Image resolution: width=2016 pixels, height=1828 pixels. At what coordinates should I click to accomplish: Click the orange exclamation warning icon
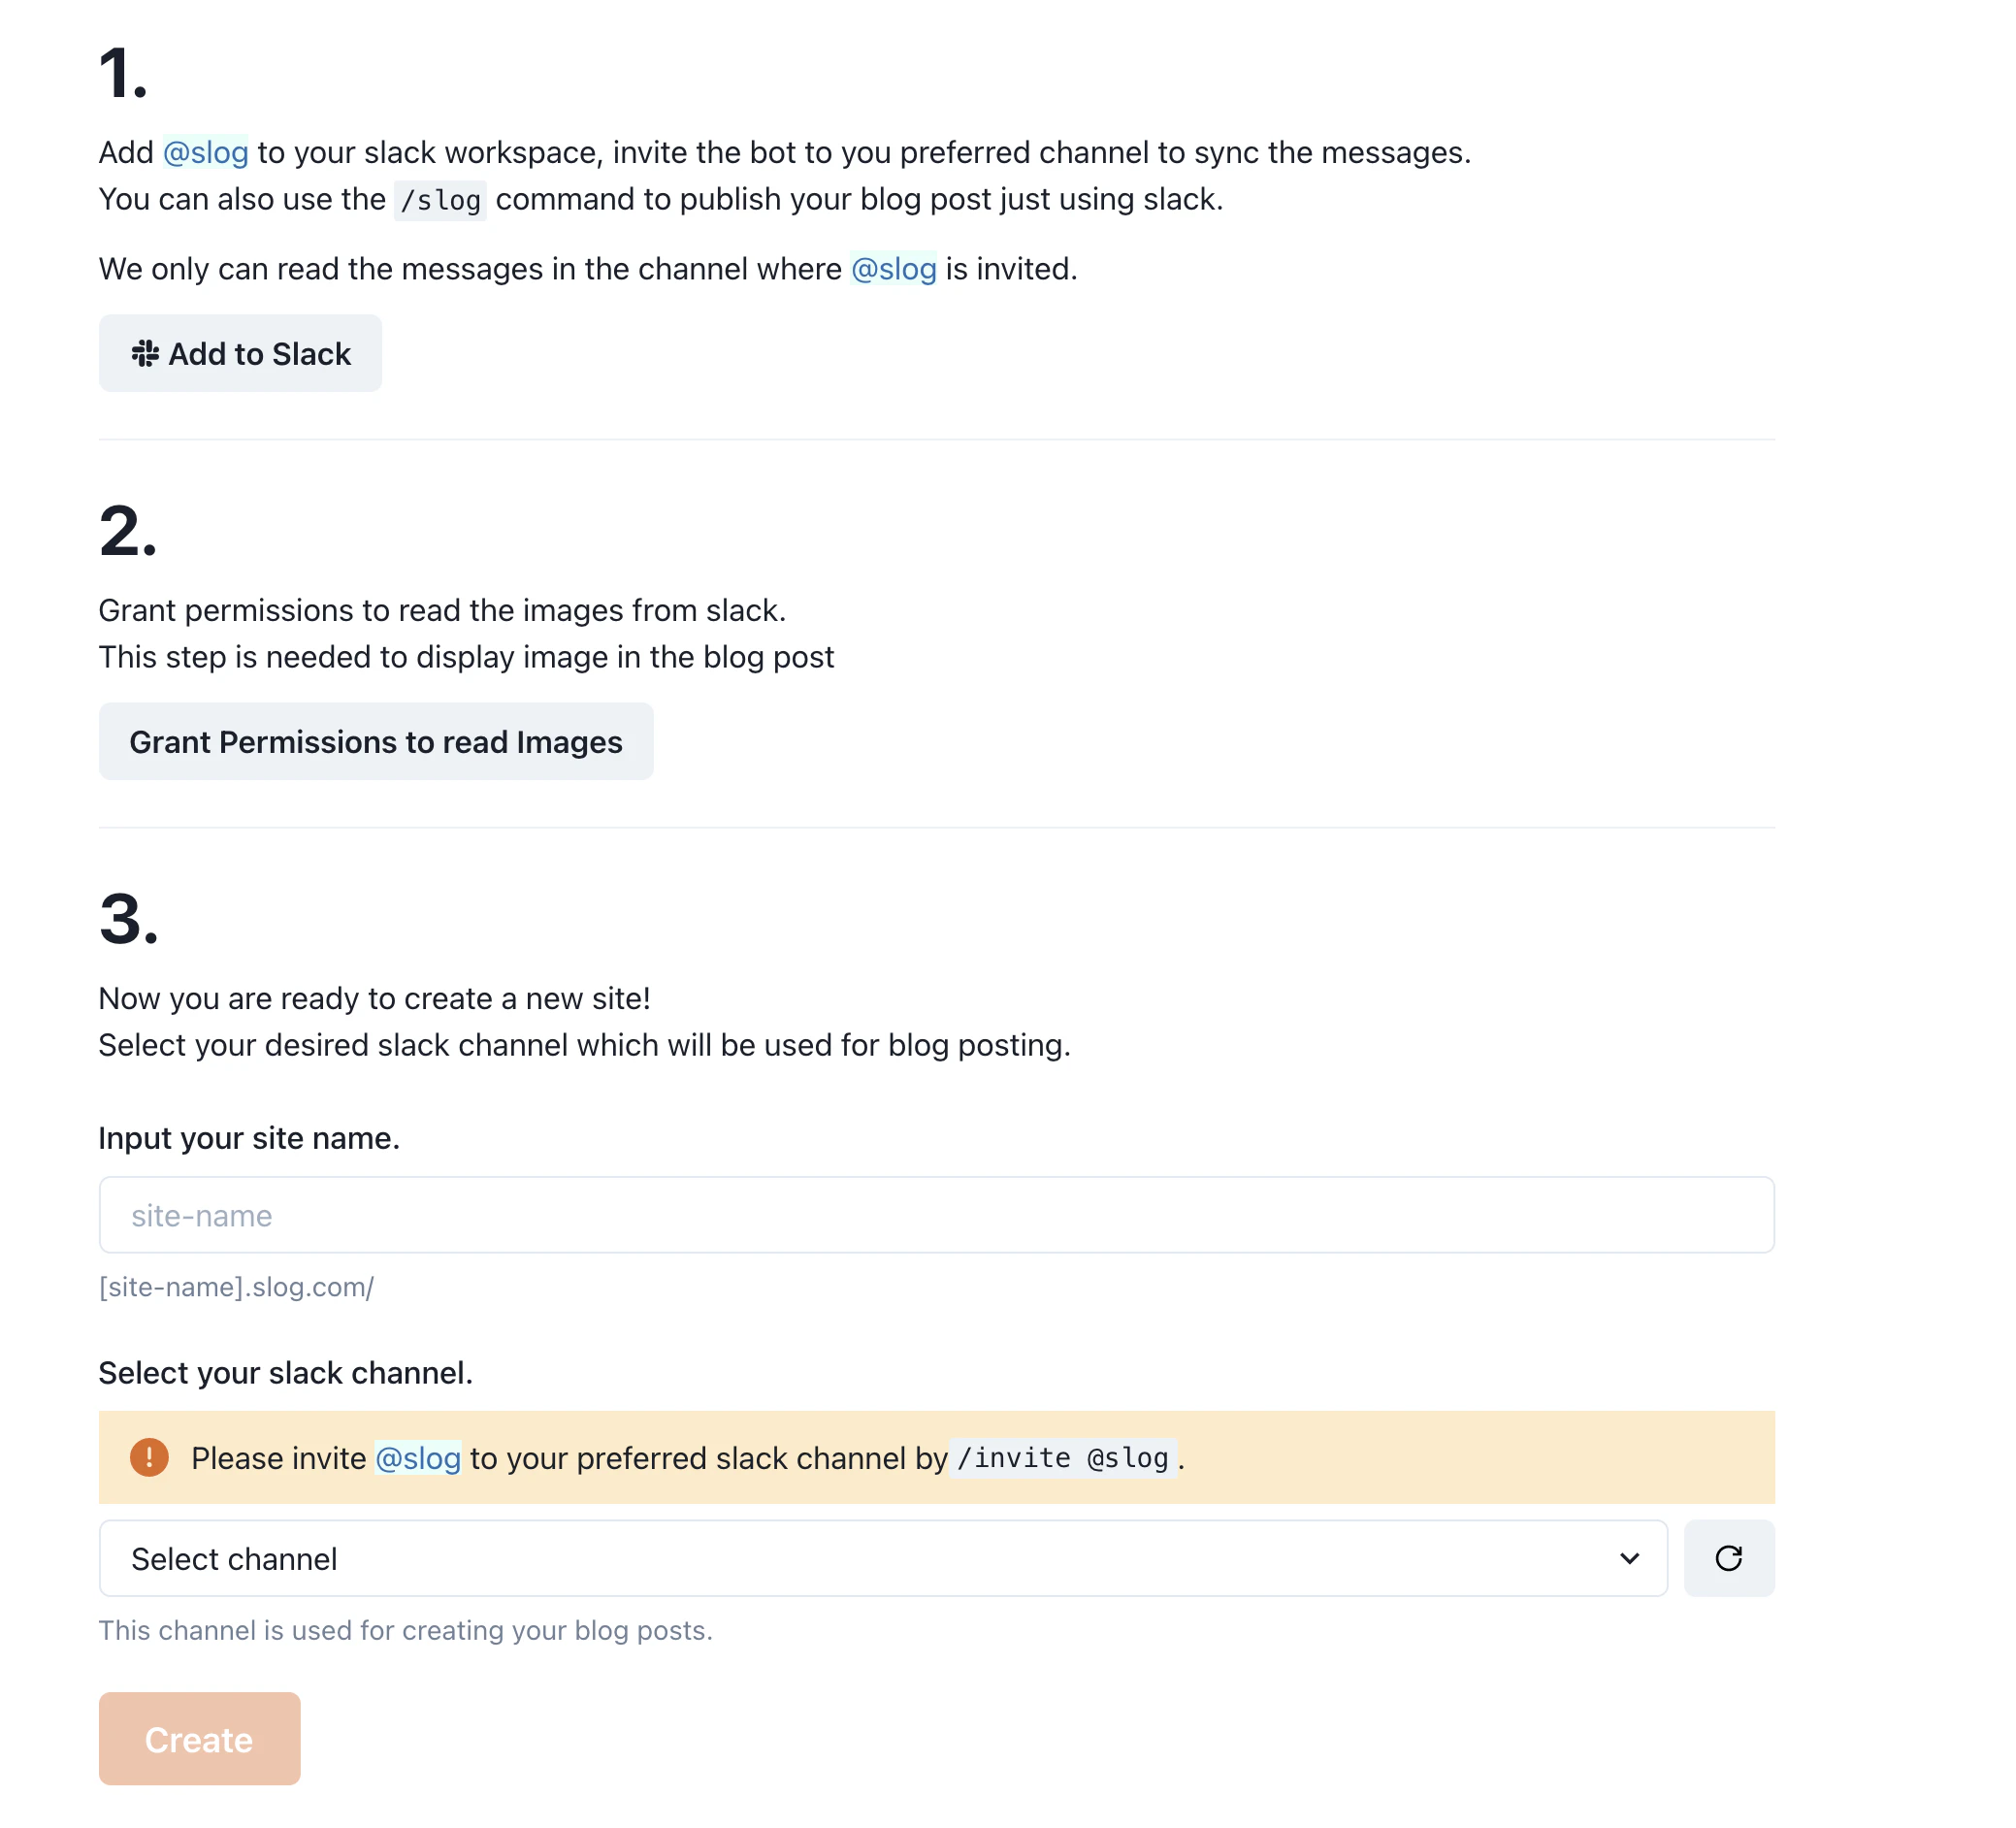click(x=149, y=1457)
